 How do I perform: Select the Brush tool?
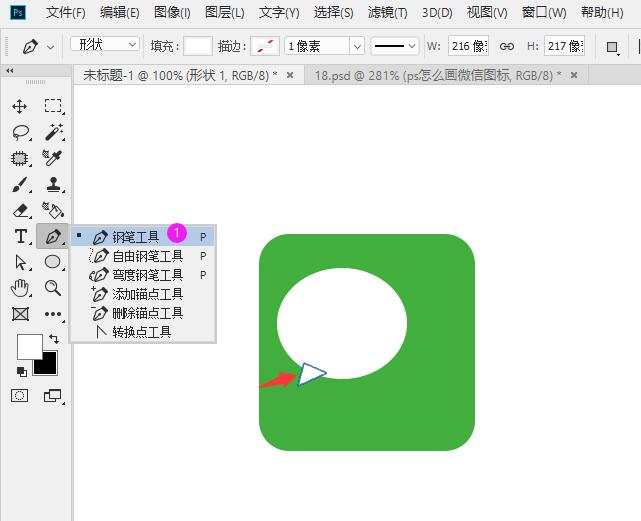(x=20, y=184)
